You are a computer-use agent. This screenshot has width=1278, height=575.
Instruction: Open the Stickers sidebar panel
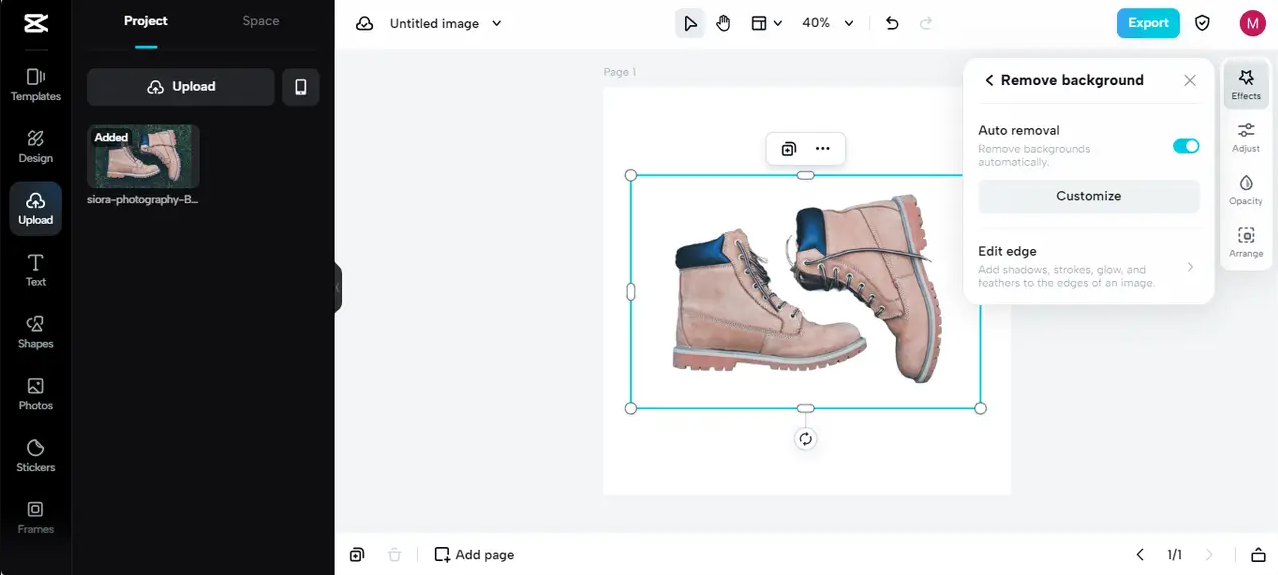pos(35,456)
